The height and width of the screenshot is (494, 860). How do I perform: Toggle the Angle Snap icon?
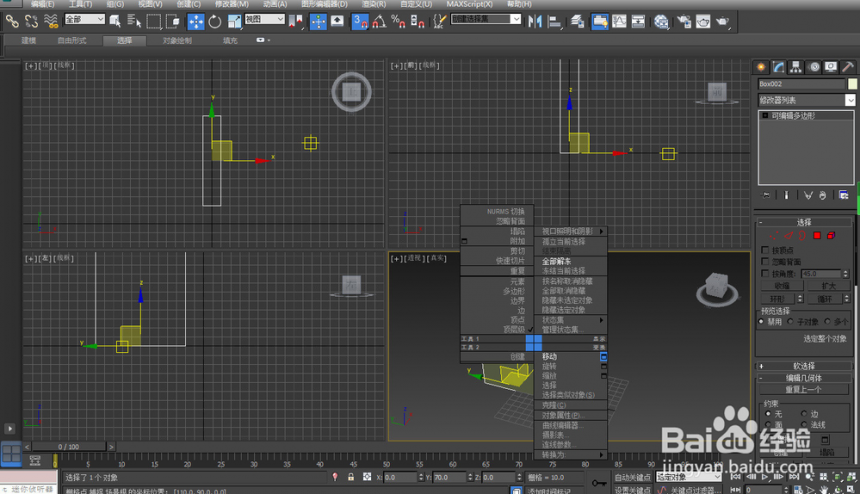[379, 21]
